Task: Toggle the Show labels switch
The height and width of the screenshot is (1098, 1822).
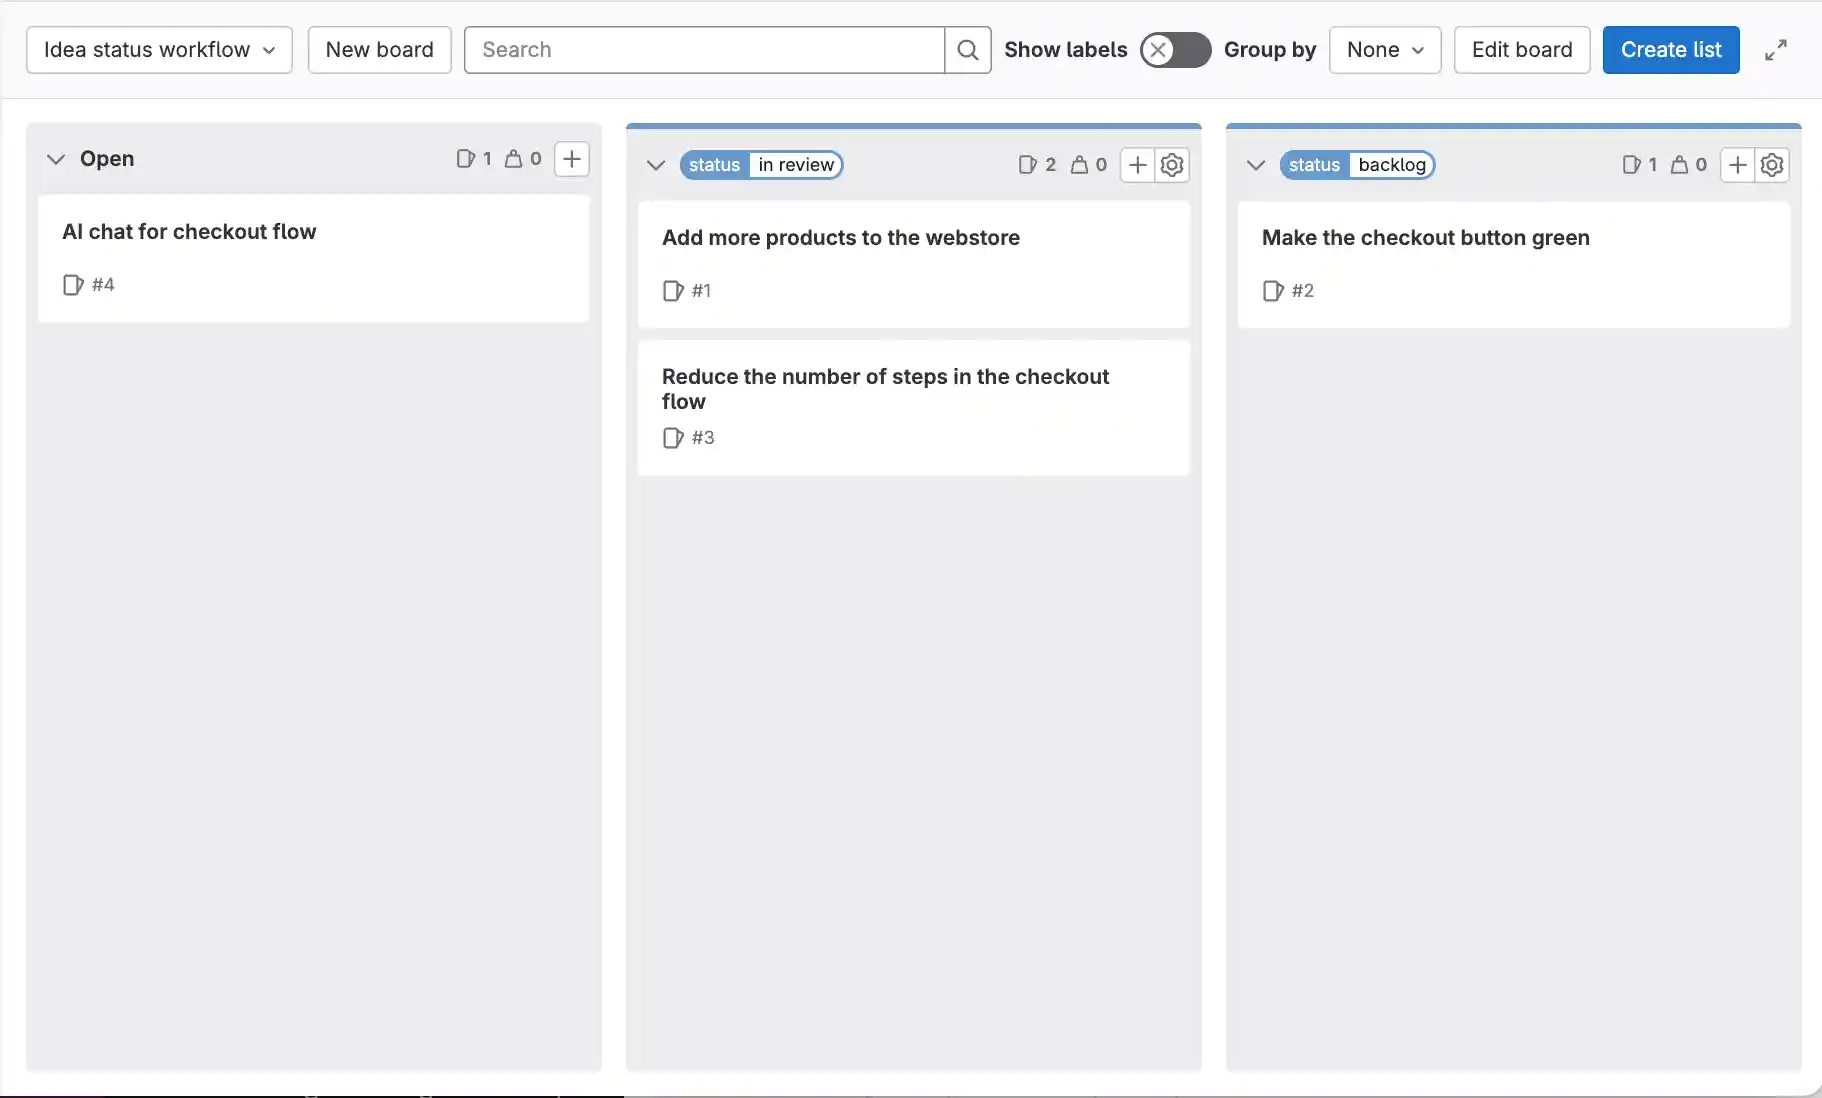Action: [x=1173, y=49]
